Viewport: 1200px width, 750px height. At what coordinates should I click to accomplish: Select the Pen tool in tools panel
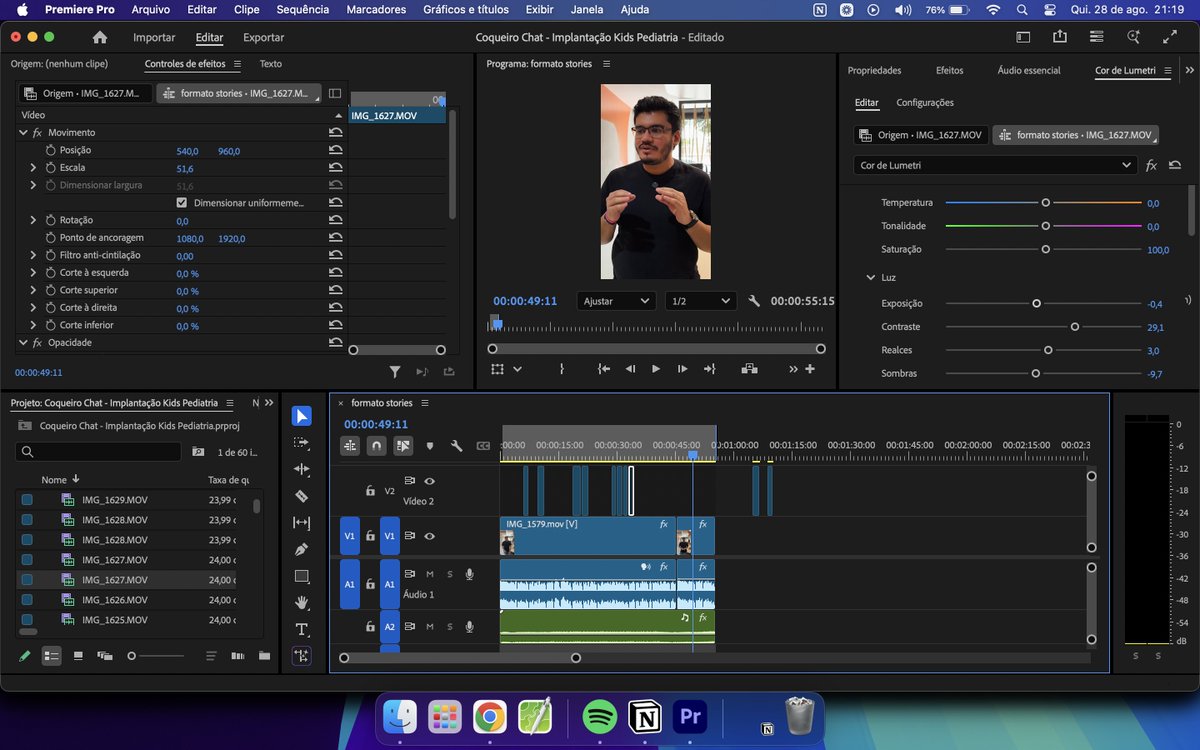pos(302,549)
